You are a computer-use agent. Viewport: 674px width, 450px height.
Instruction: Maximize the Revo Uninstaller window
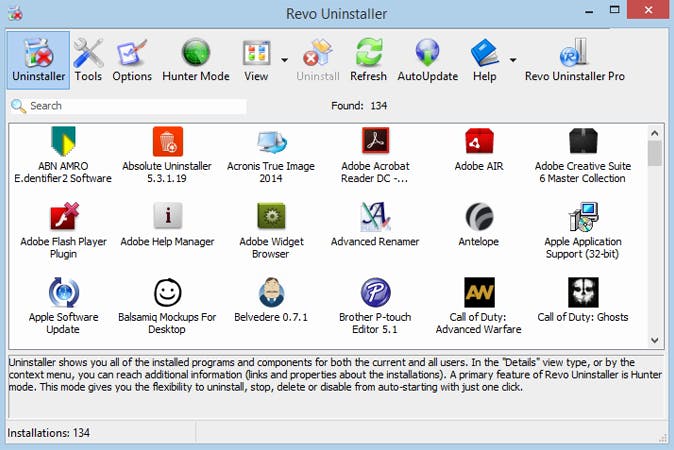[x=615, y=10]
